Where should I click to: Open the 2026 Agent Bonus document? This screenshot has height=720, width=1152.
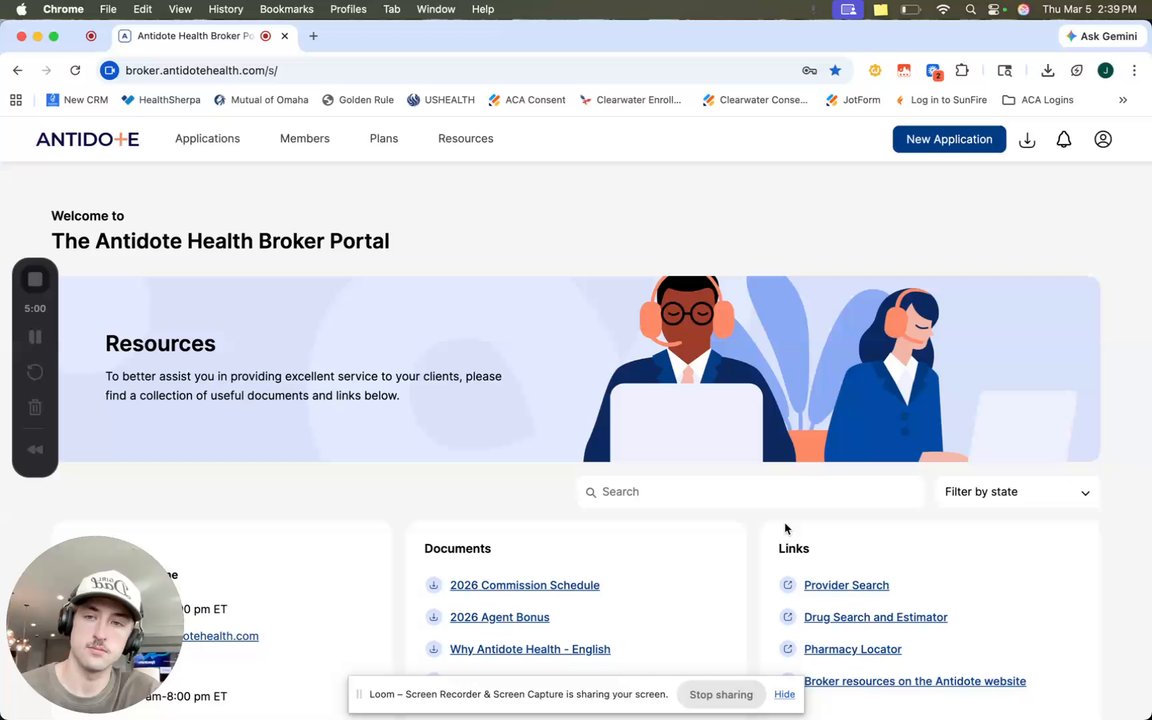click(x=500, y=617)
